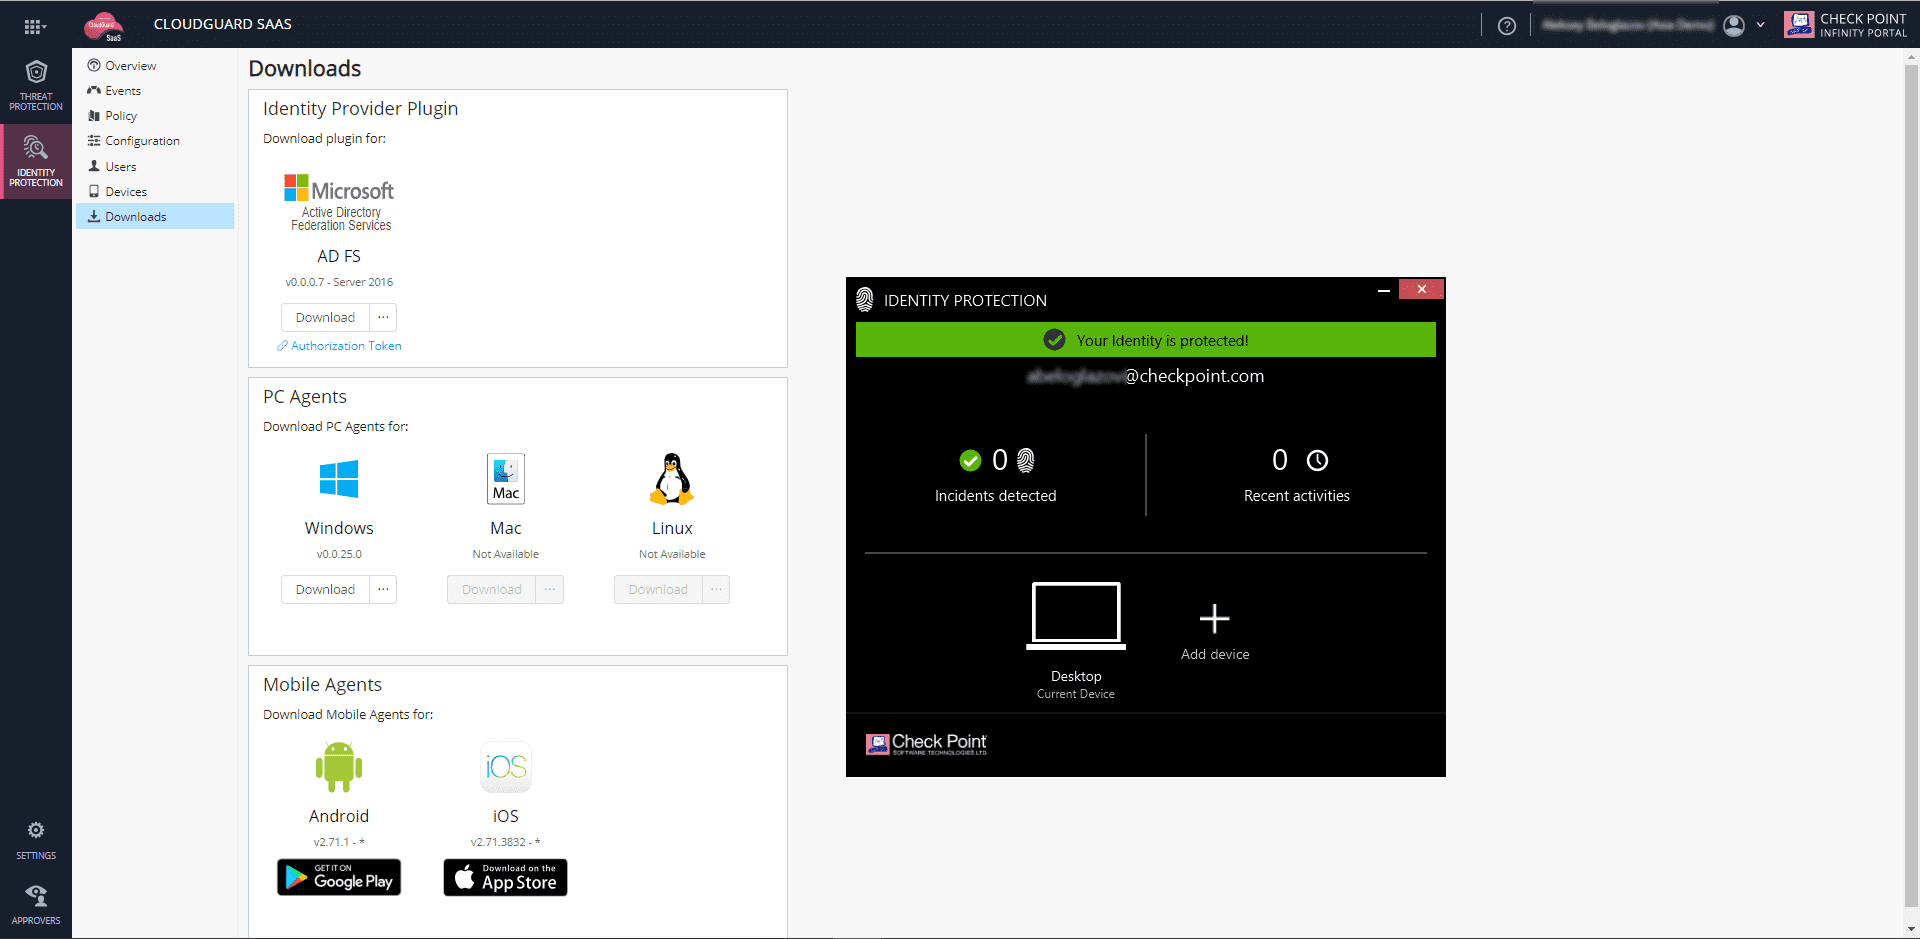Click the green check next to incidents count
The width and height of the screenshot is (1920, 939).
[970, 460]
